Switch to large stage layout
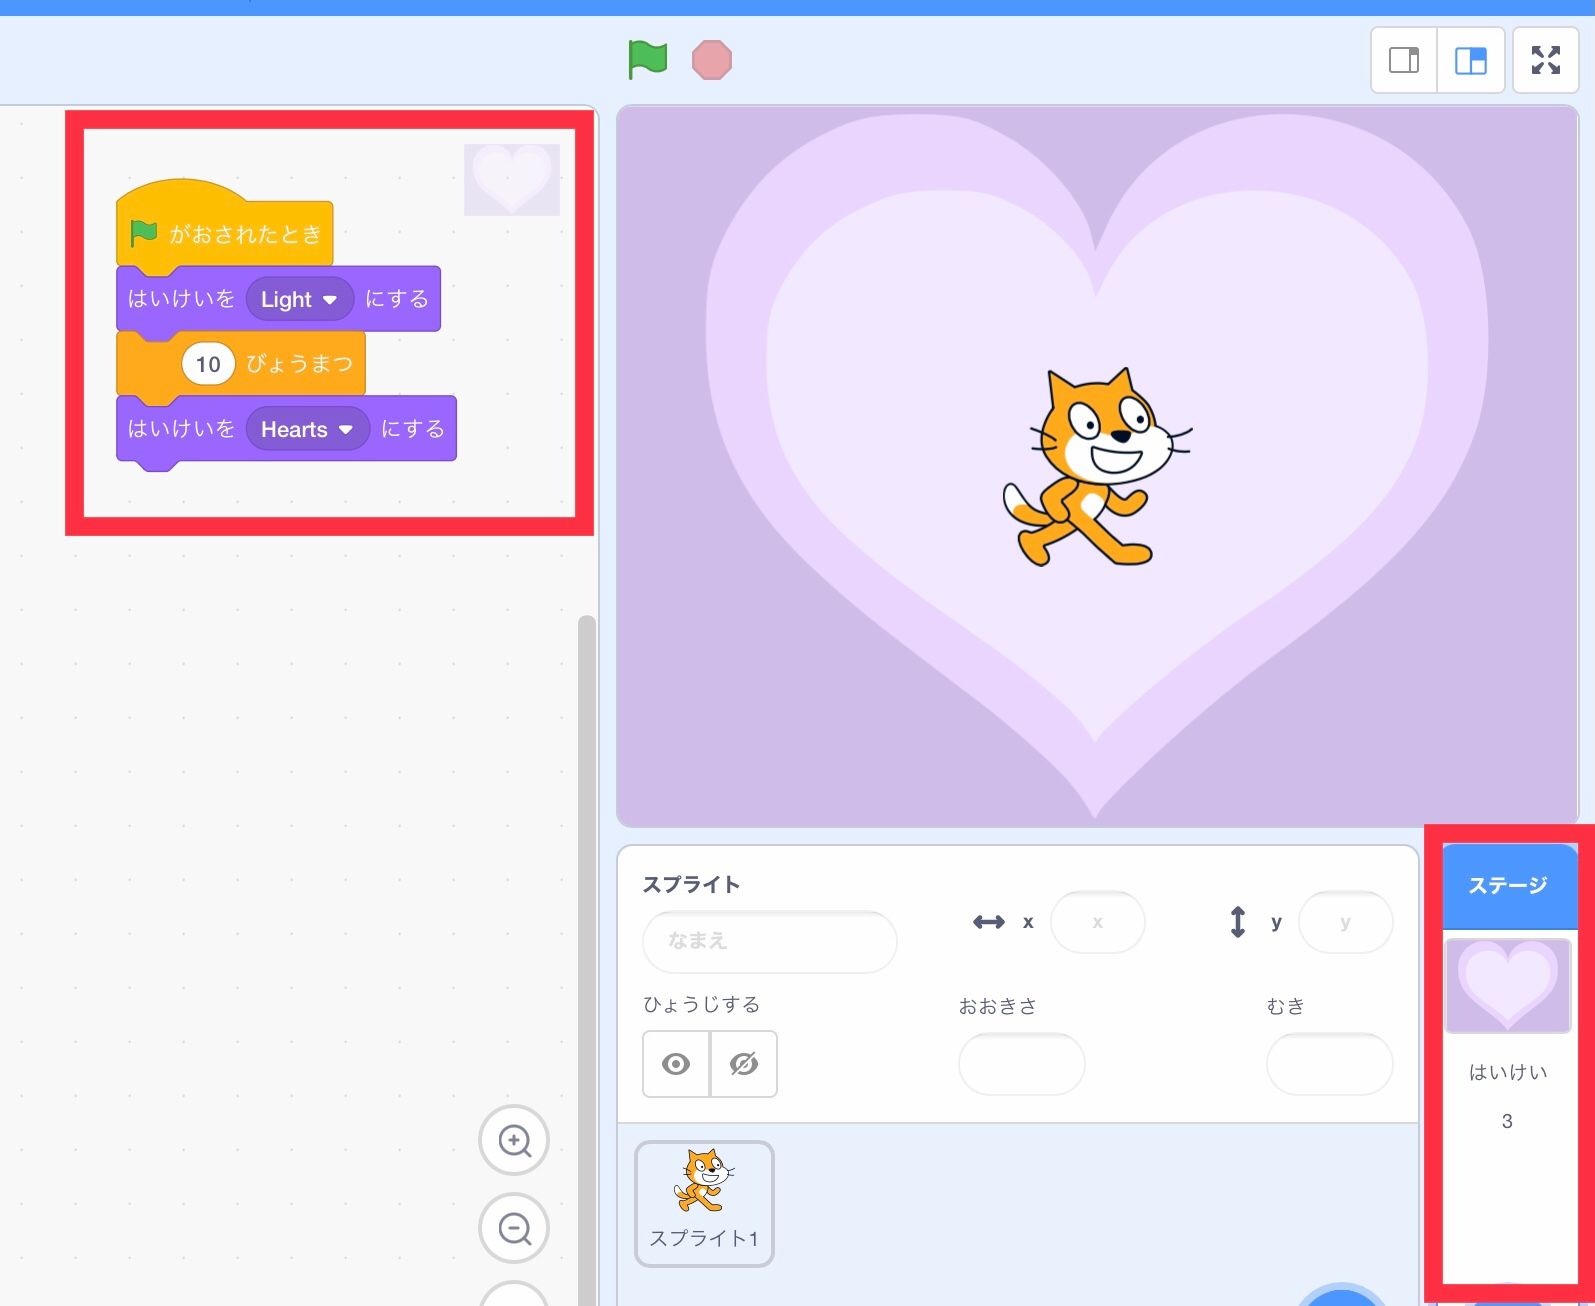Screen dimensions: 1595x1306 pyautogui.click(x=1471, y=60)
